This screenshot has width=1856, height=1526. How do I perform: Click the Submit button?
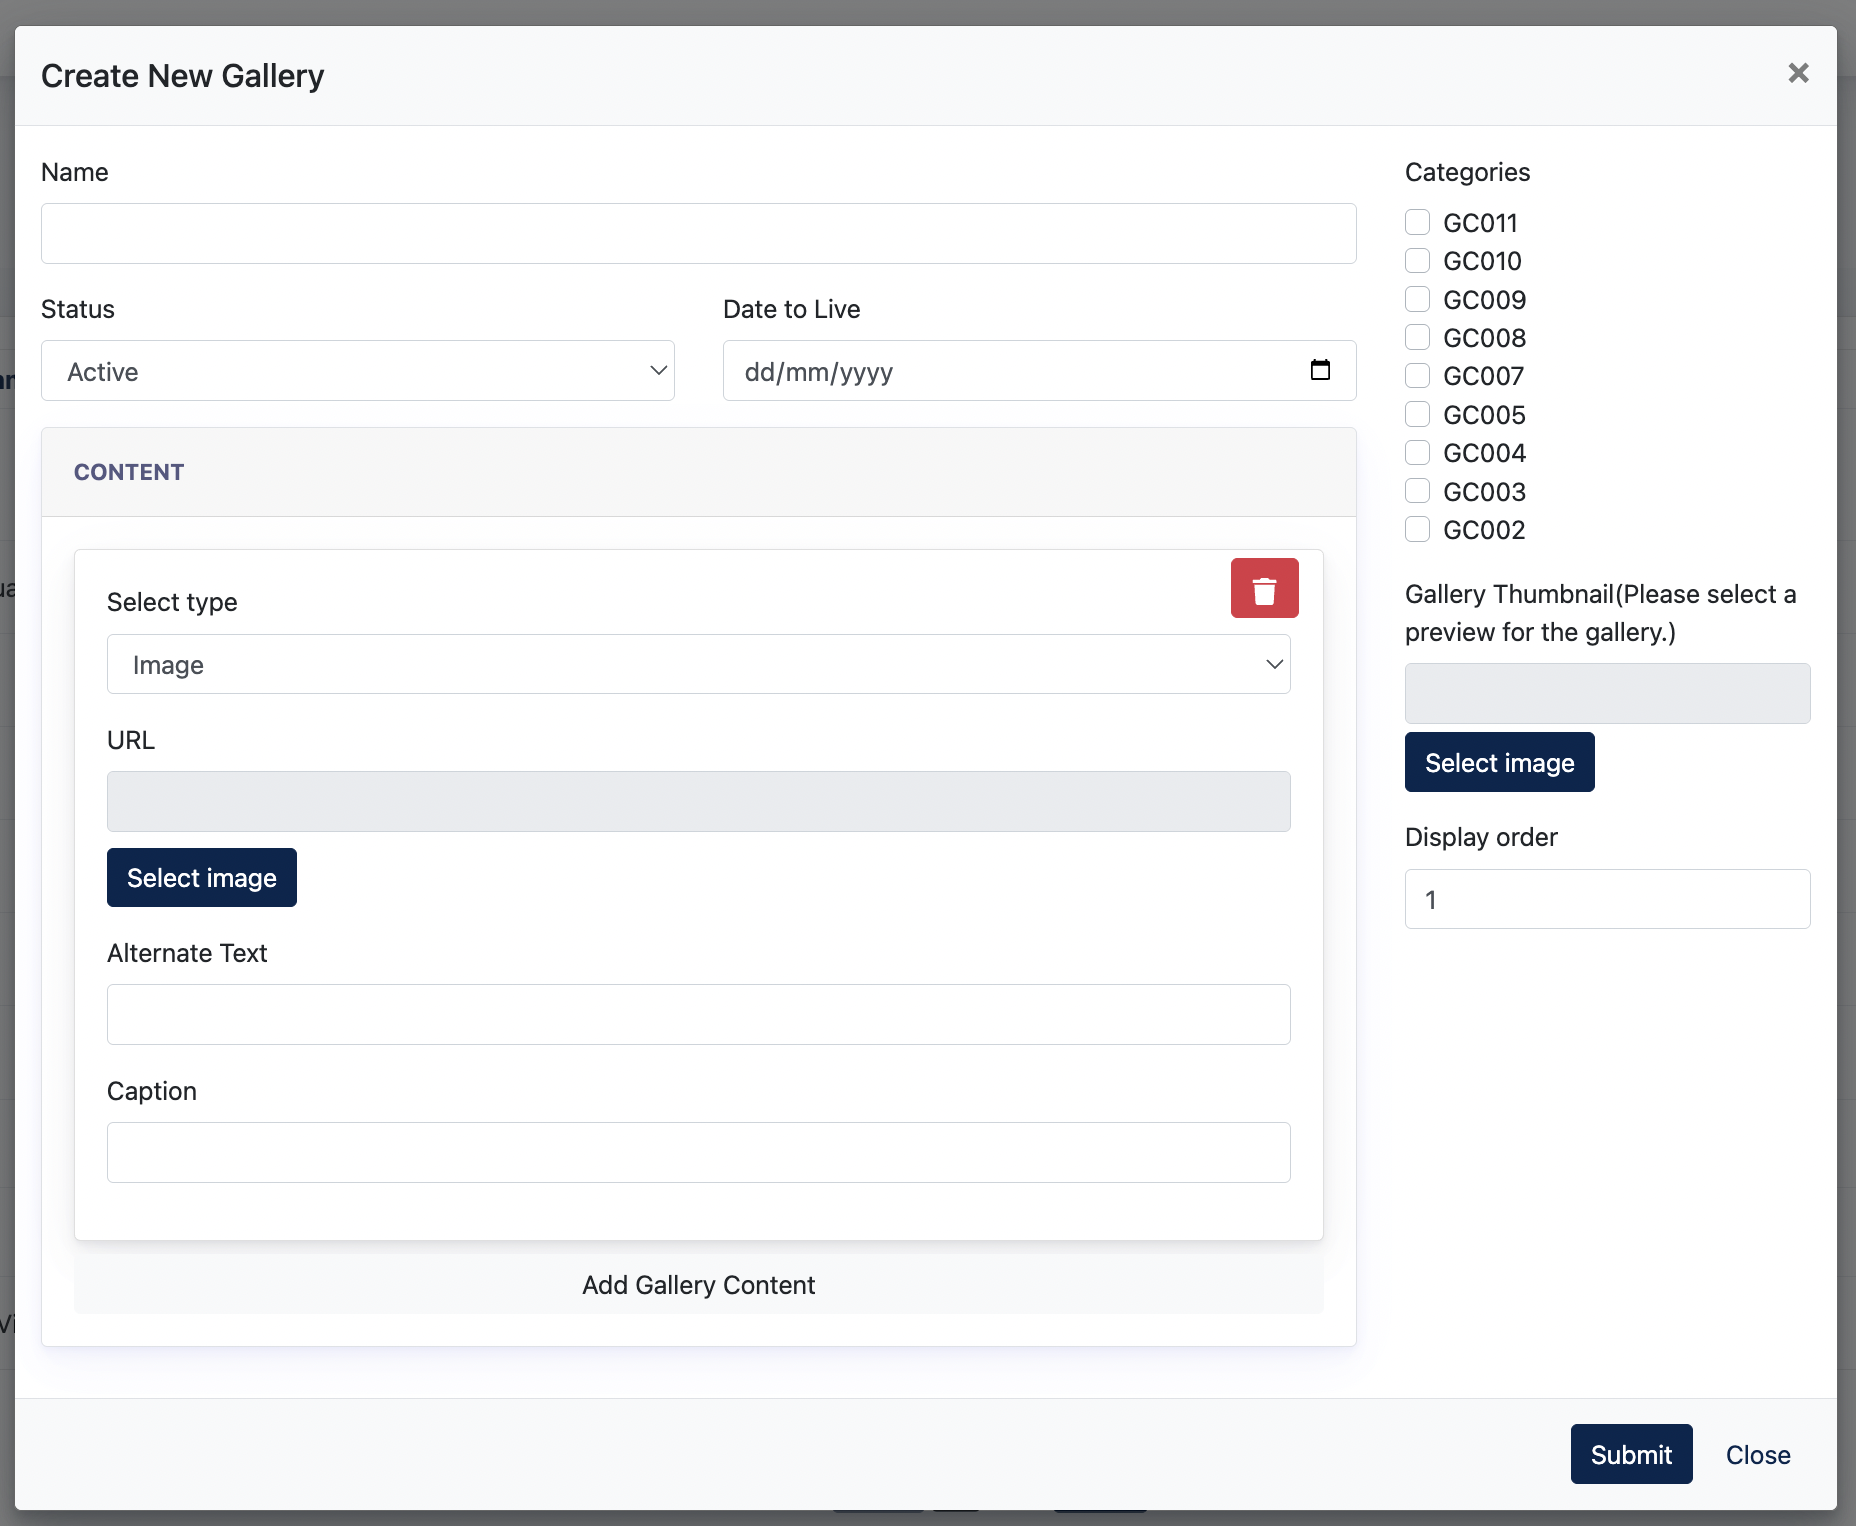tap(1631, 1454)
